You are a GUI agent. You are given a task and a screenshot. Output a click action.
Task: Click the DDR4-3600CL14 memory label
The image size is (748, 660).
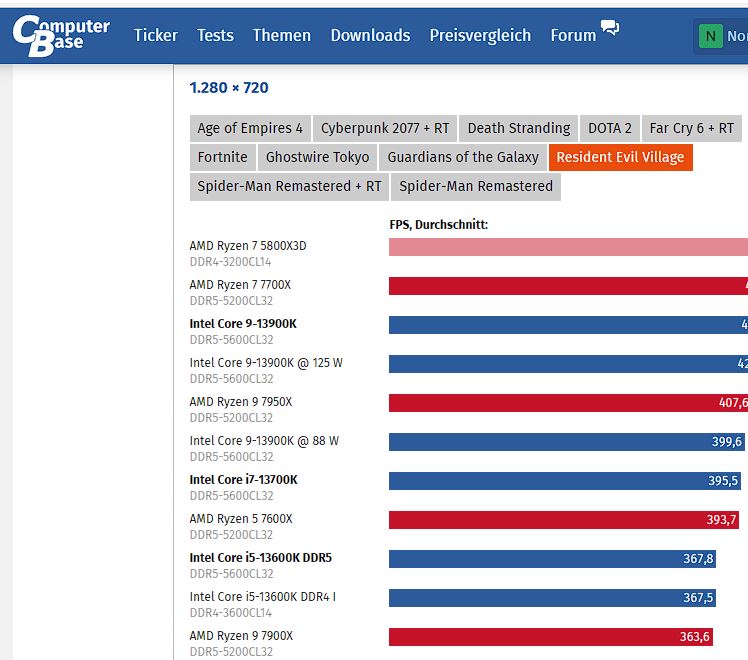click(x=230, y=613)
